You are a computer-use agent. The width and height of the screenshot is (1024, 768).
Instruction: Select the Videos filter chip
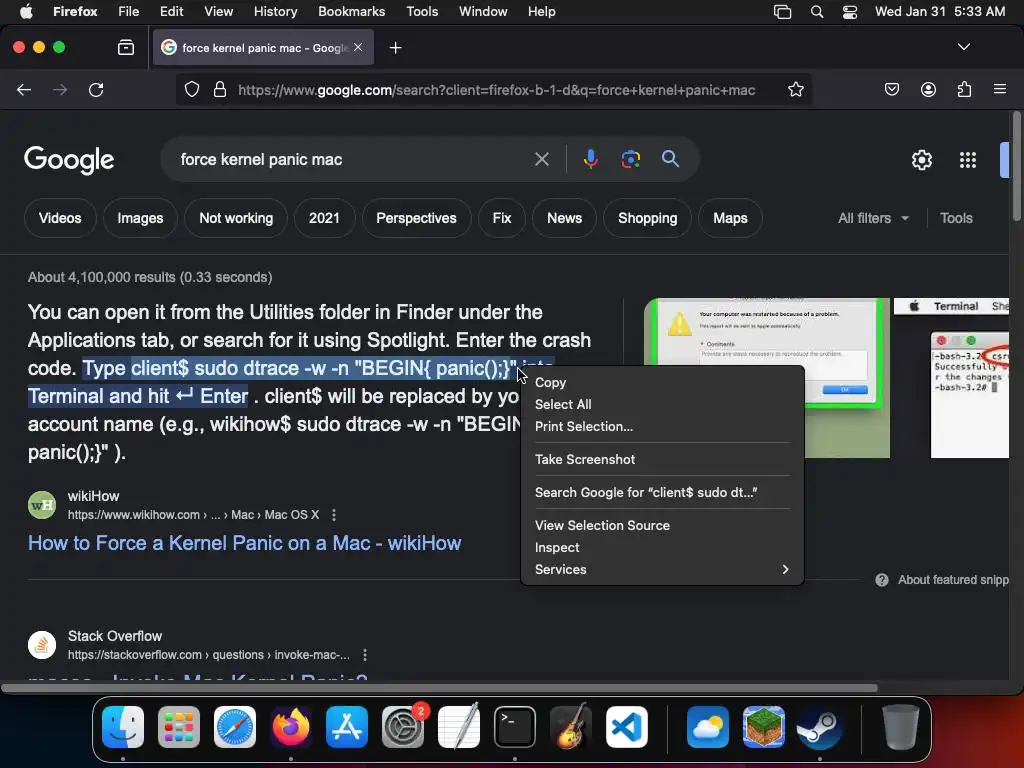(x=60, y=218)
